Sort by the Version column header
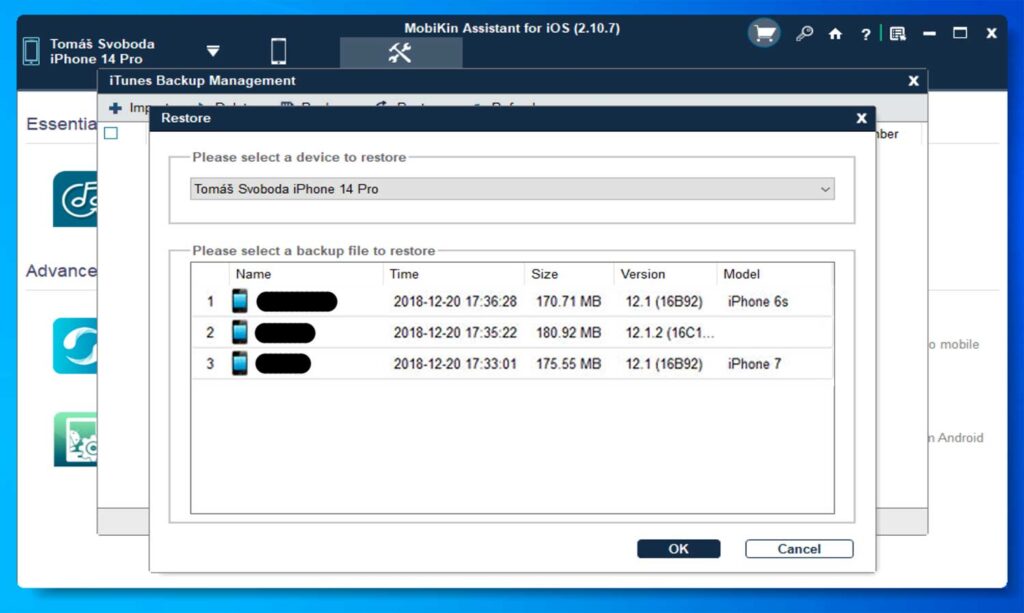This screenshot has width=1024, height=613. (665, 274)
